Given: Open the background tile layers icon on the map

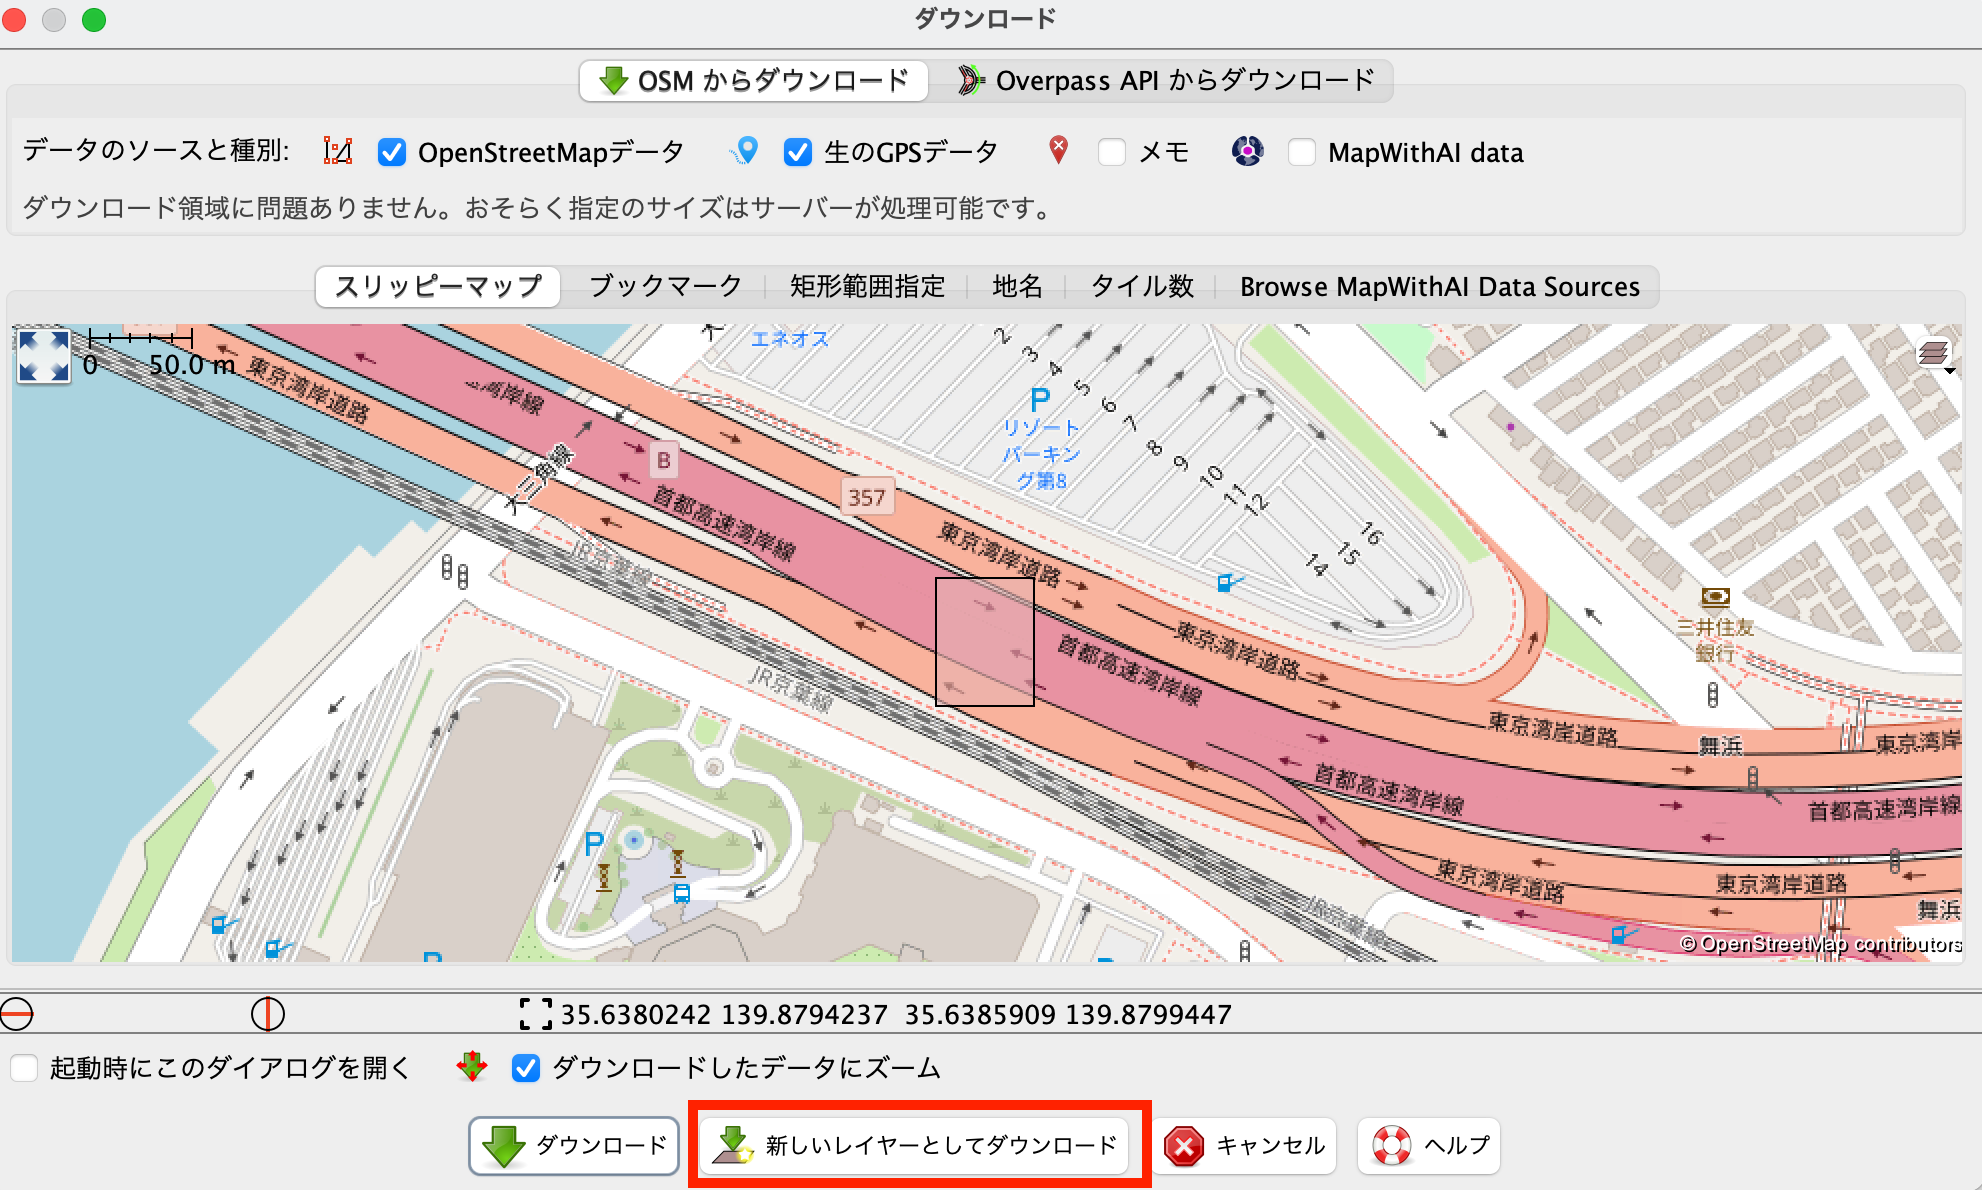Looking at the screenshot, I should pos(1933,353).
